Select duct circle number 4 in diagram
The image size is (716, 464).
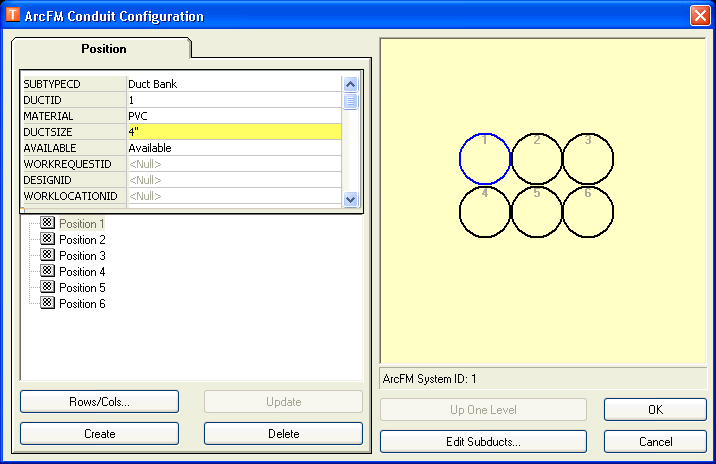click(x=484, y=211)
